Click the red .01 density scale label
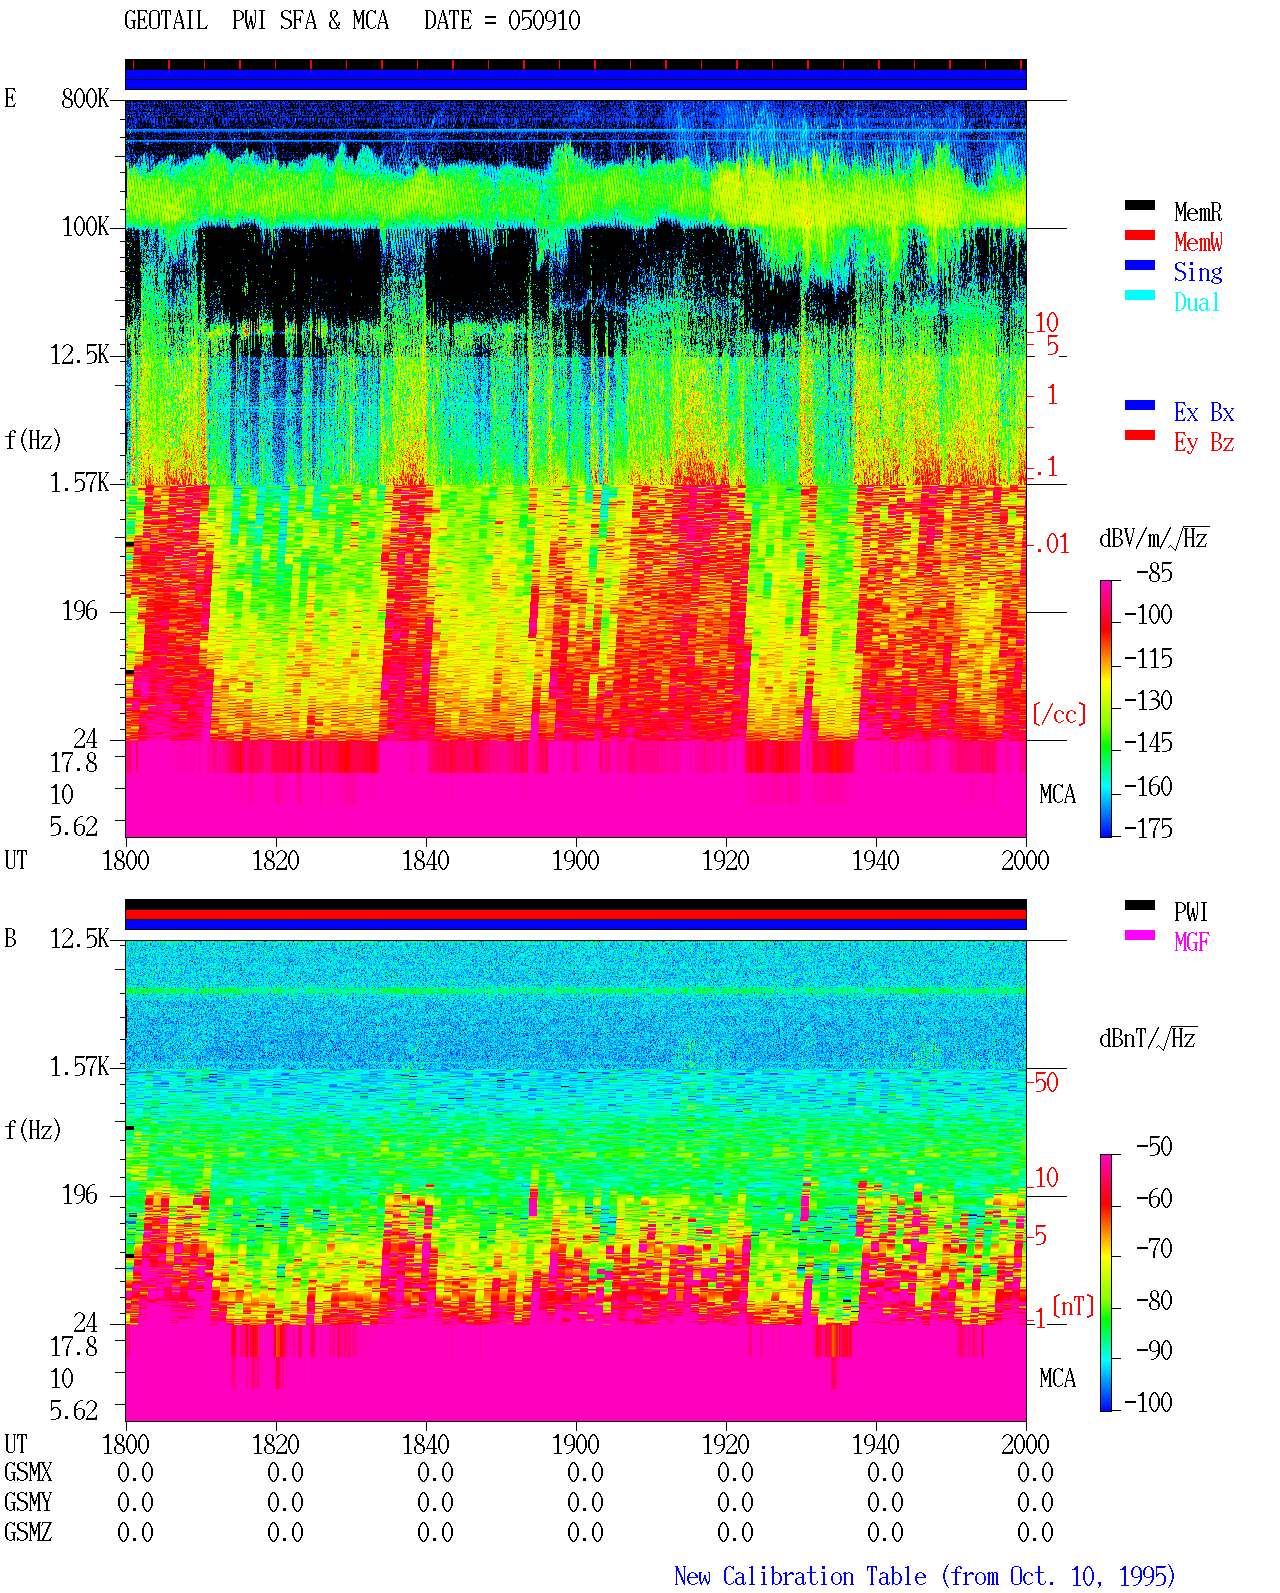 (x=1052, y=544)
